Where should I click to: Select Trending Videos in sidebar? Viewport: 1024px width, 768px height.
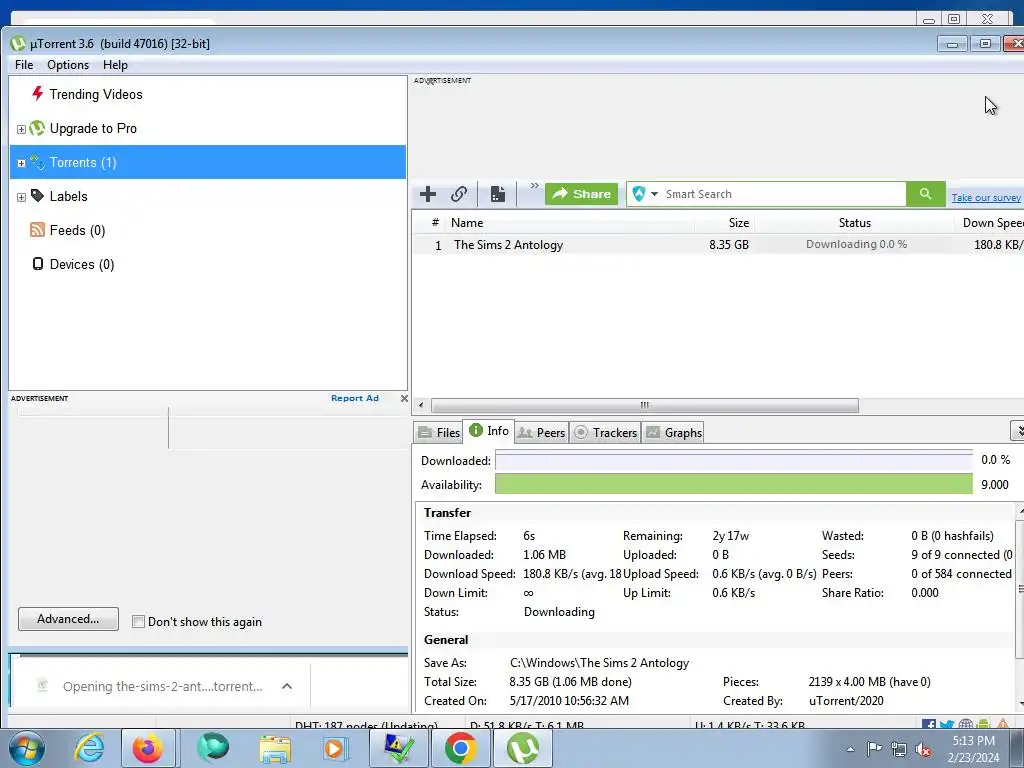(x=95, y=94)
